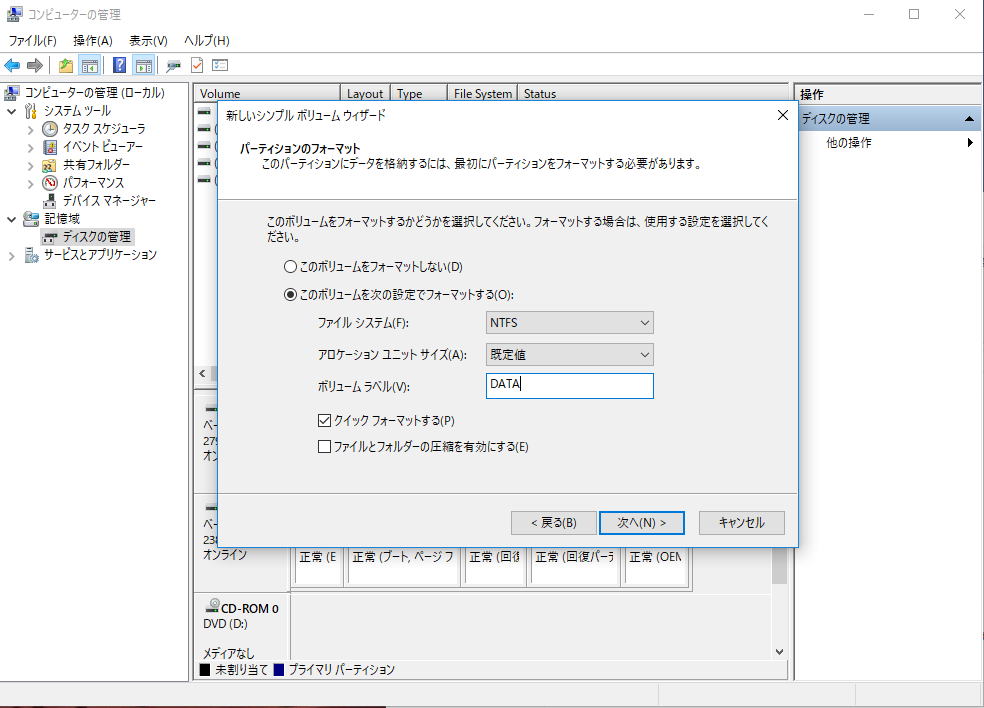This screenshot has height=708, width=984.
Task: Click the Volume column header
Action: pyautogui.click(x=267, y=94)
